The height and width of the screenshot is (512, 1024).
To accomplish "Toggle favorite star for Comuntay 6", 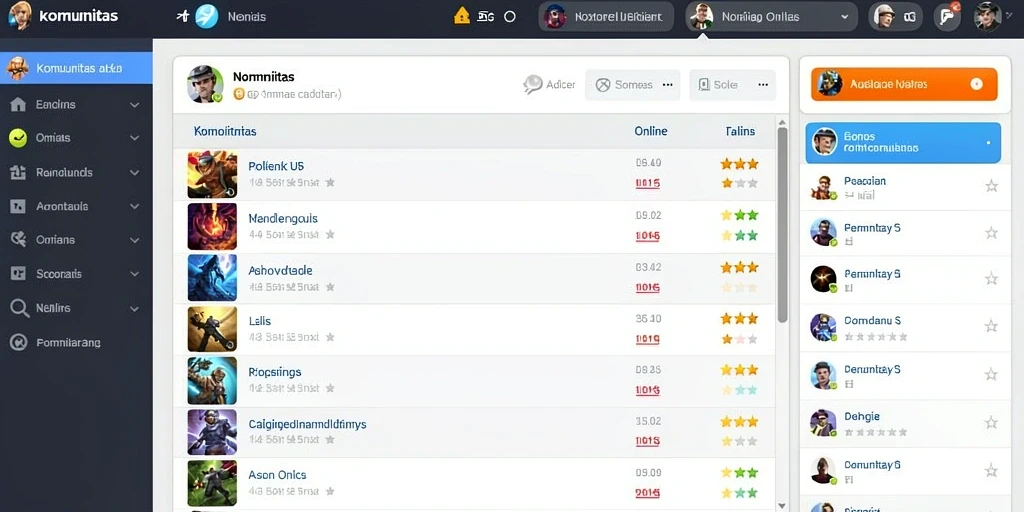I will (x=991, y=470).
